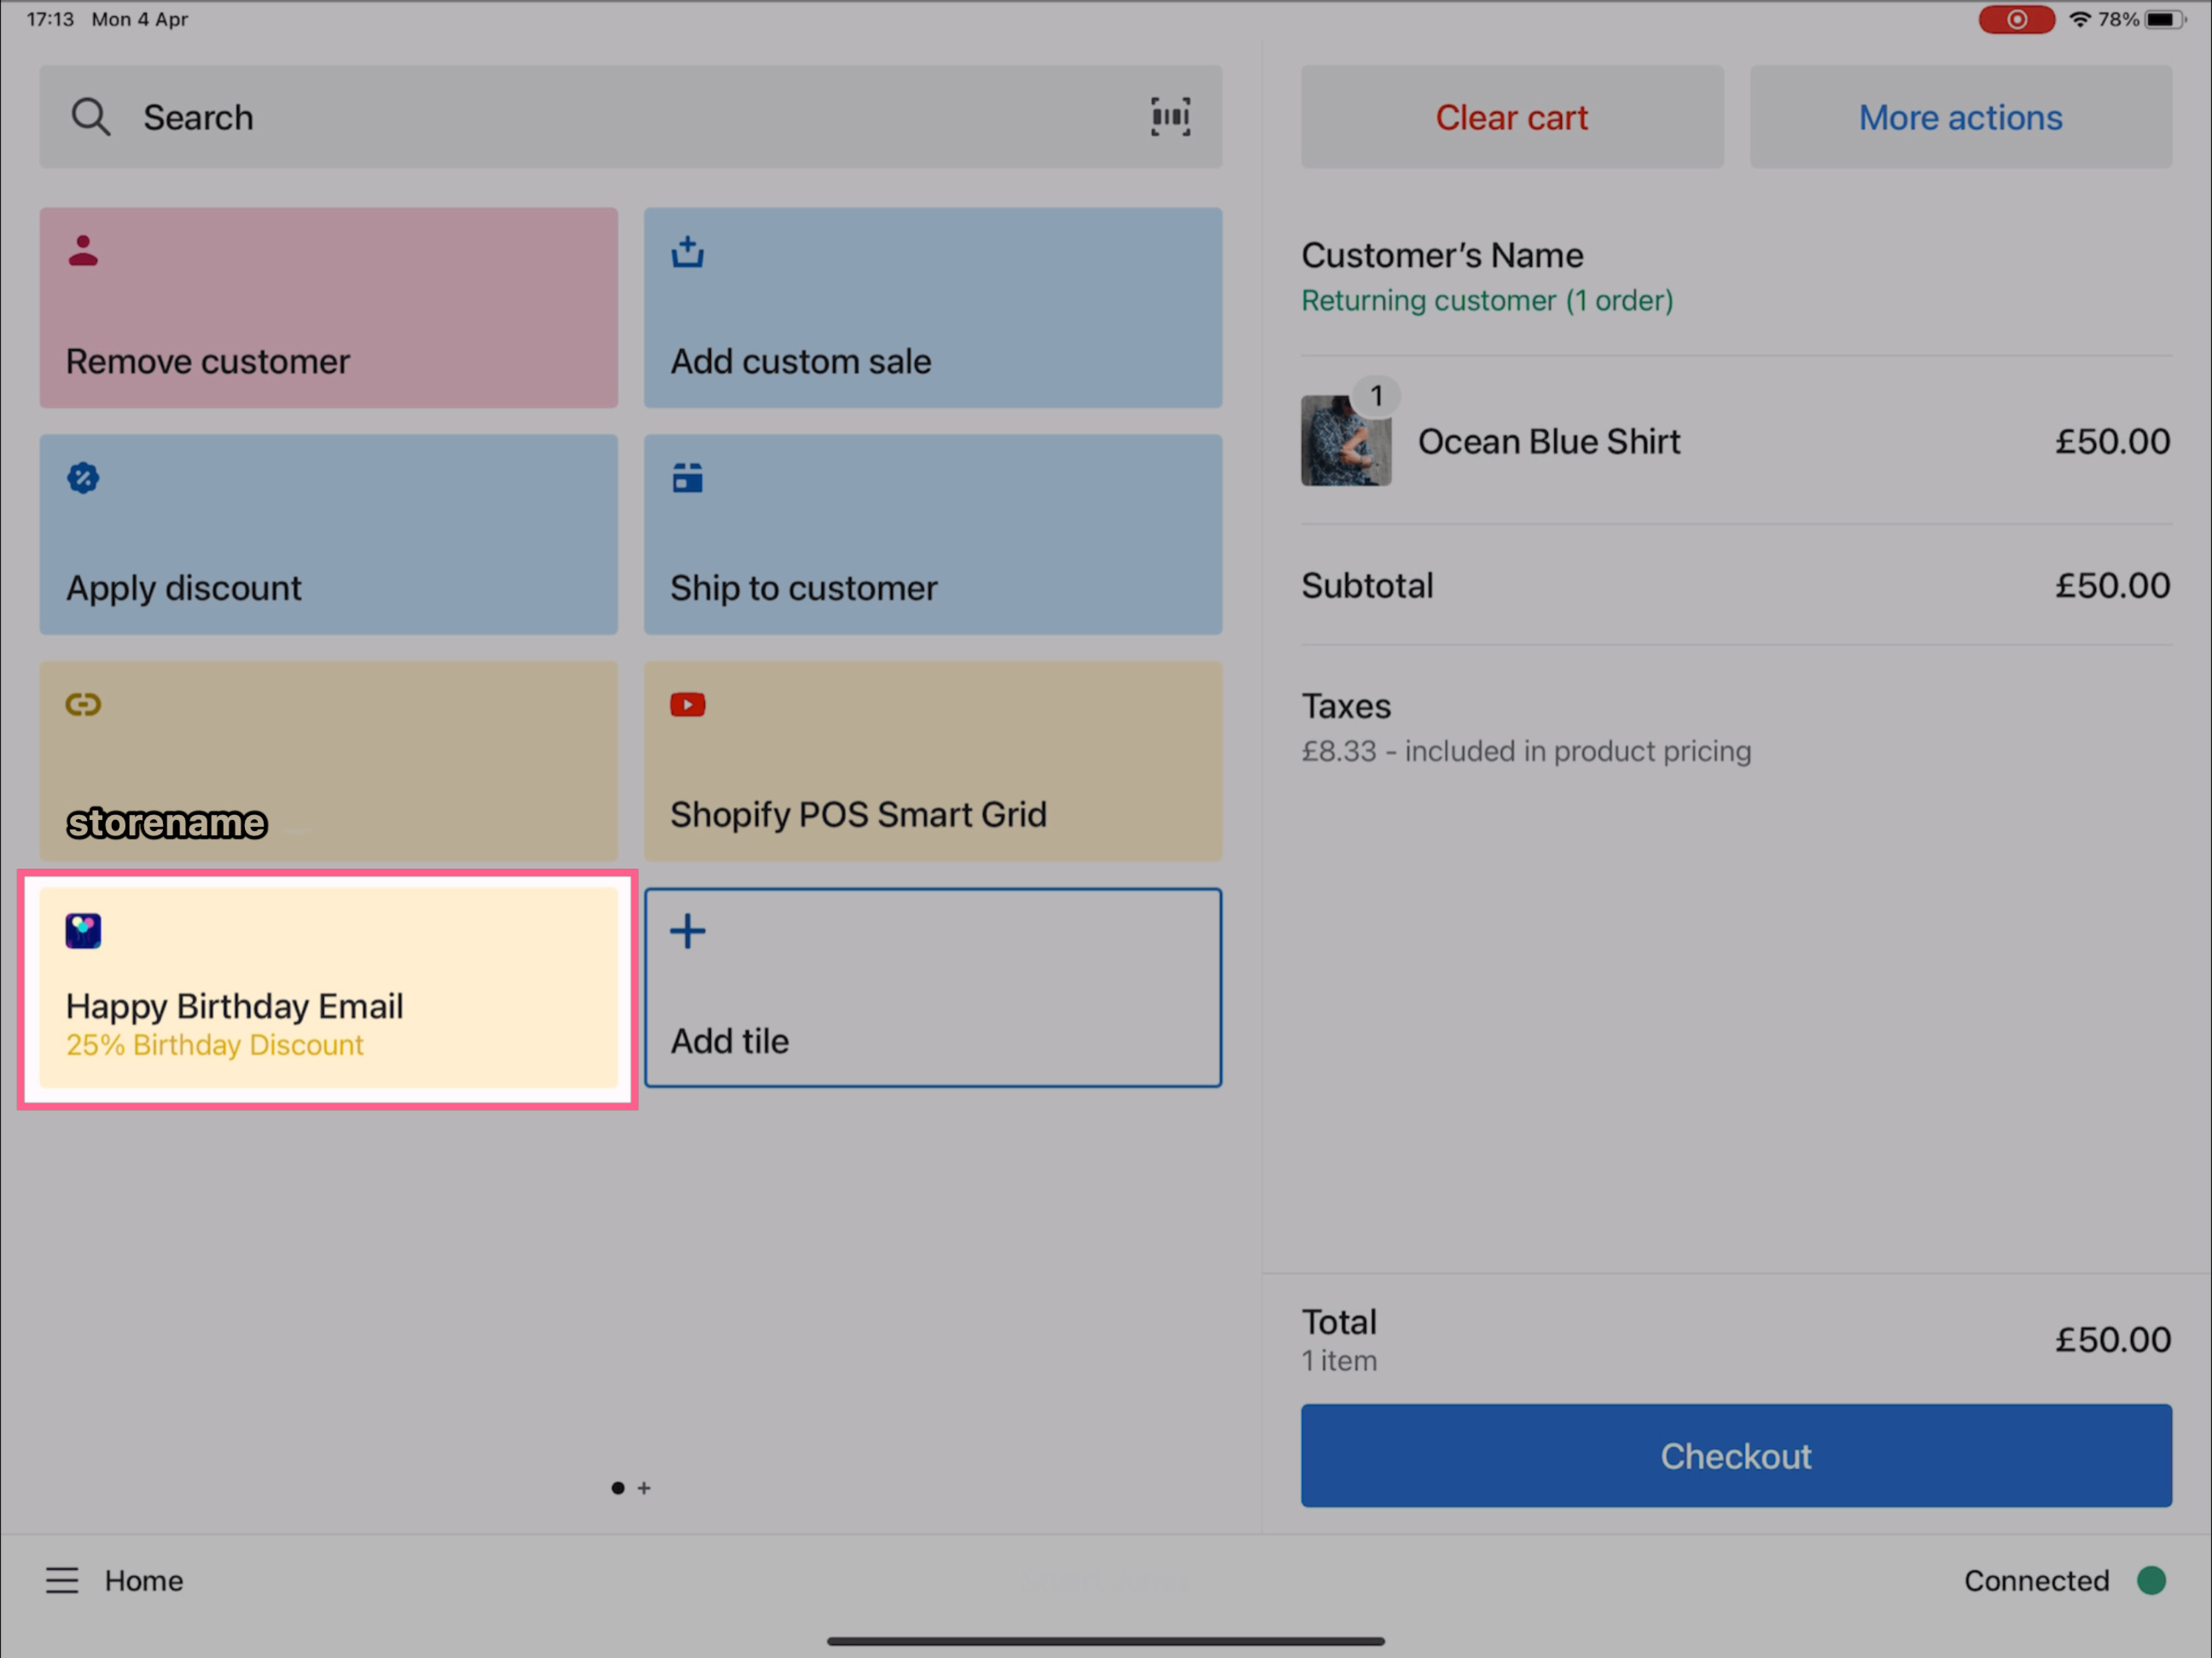
Task: Tap the plus icon on Add tile
Action: tap(687, 931)
